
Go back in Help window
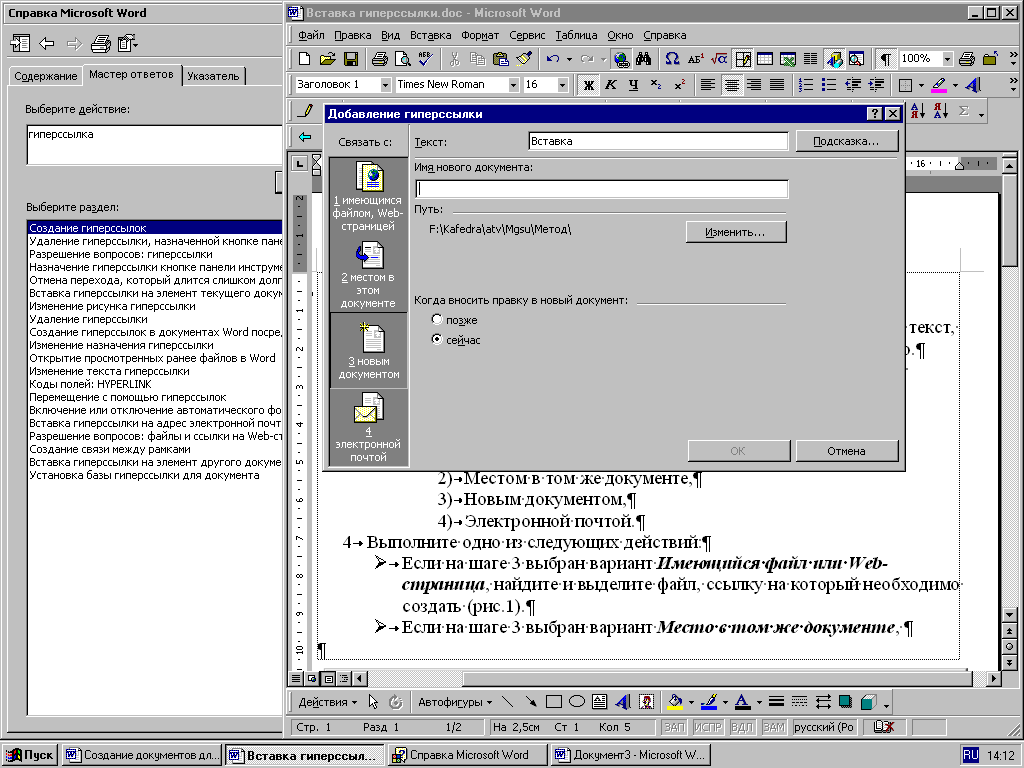click(x=46, y=44)
